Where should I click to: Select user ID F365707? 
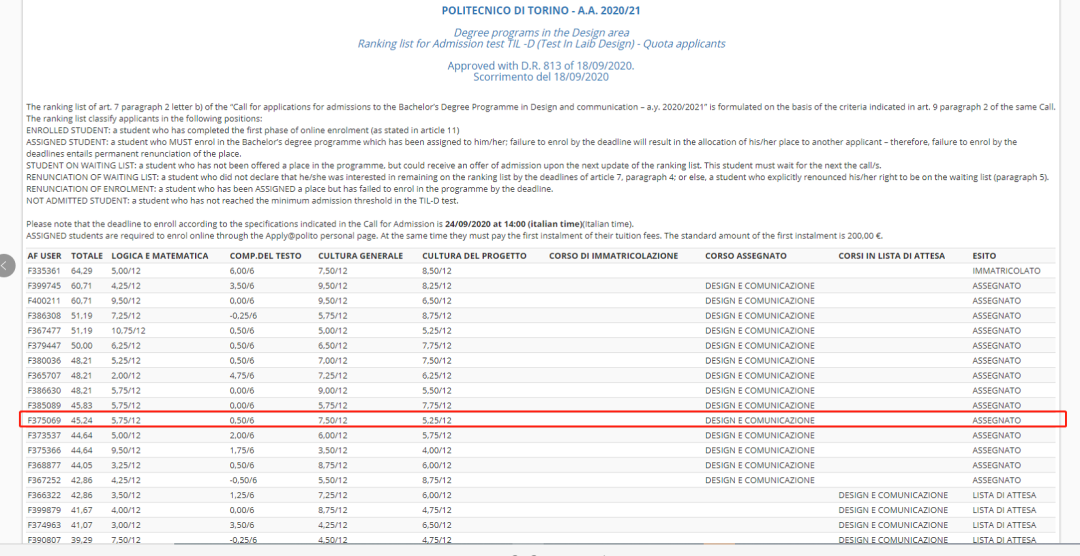coord(44,375)
